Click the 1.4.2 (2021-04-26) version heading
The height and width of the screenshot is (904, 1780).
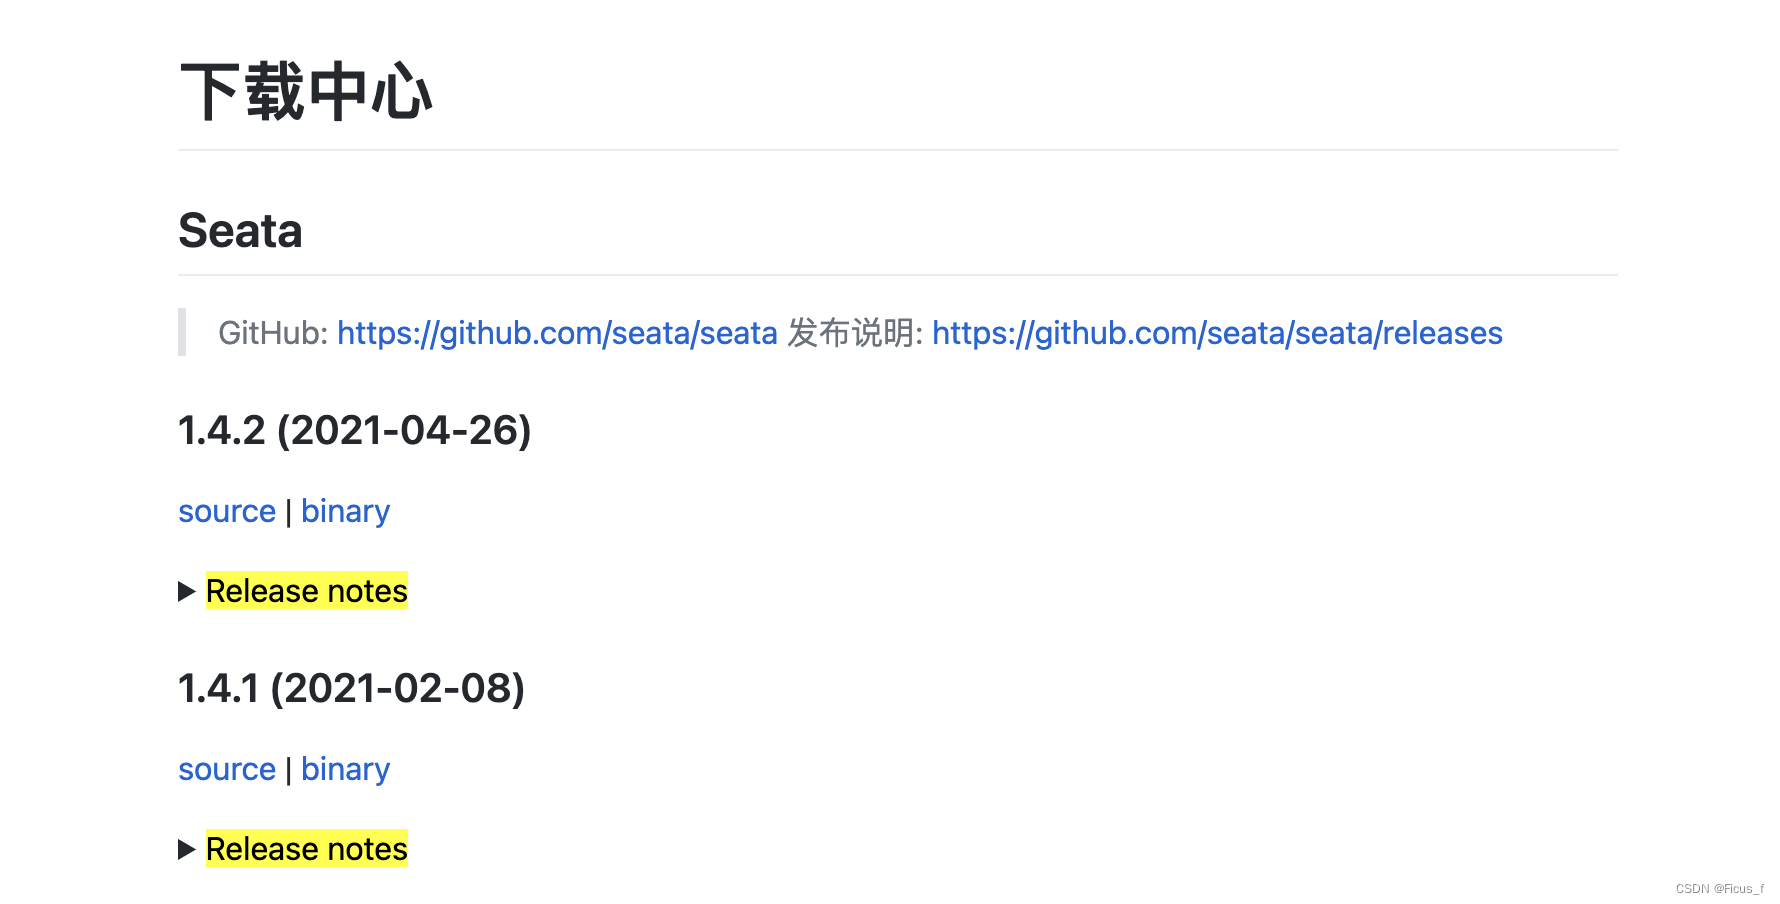pyautogui.click(x=355, y=431)
